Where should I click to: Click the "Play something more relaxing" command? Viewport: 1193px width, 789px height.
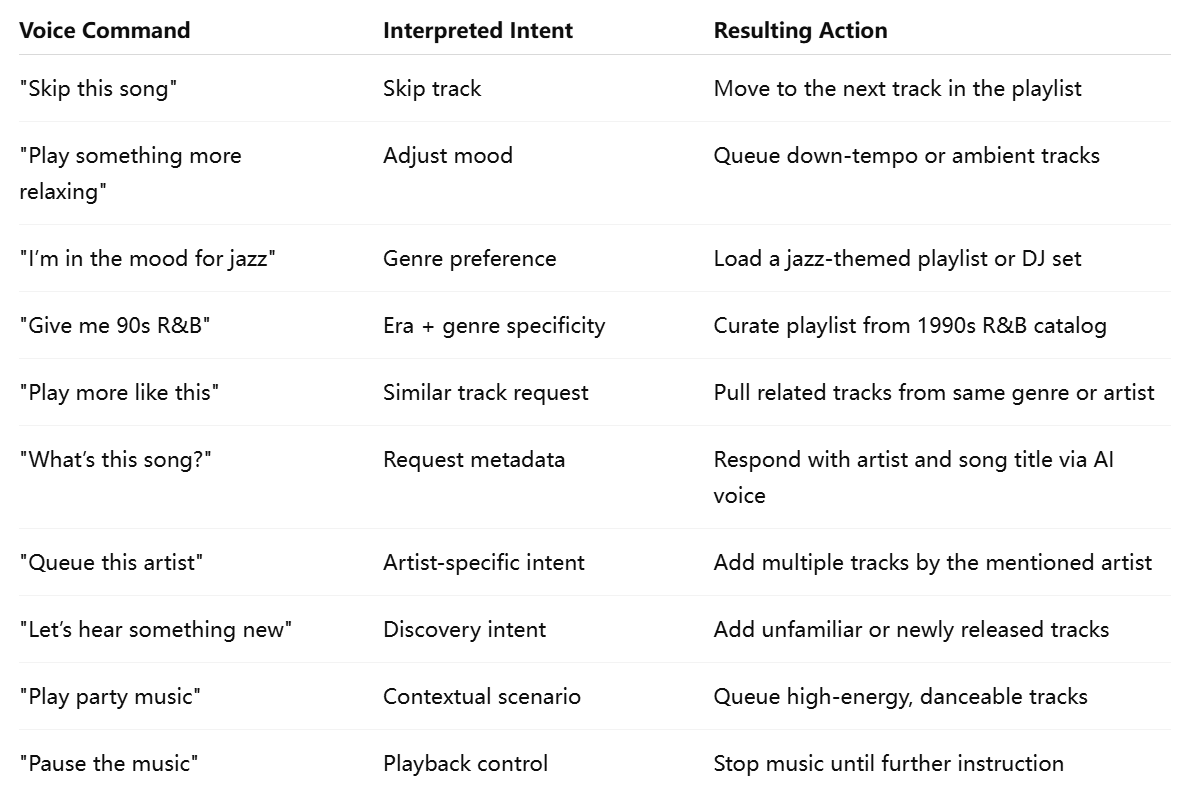coord(130,173)
